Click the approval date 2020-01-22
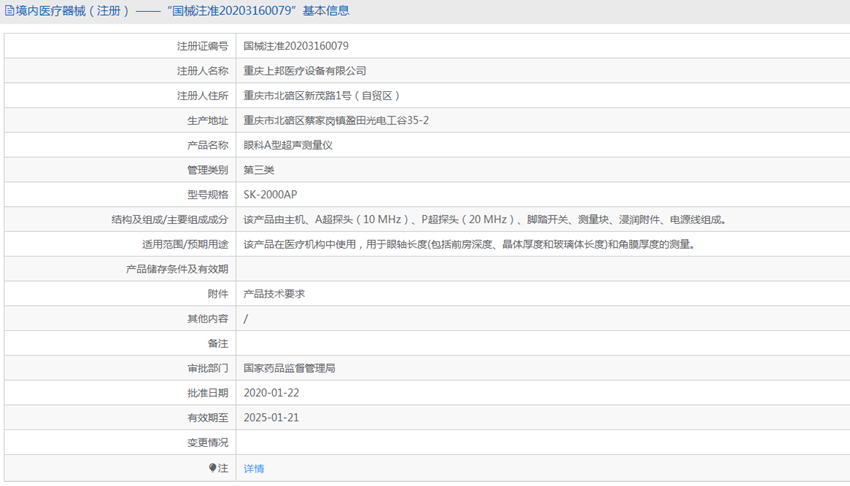850x486 pixels. (x=271, y=393)
